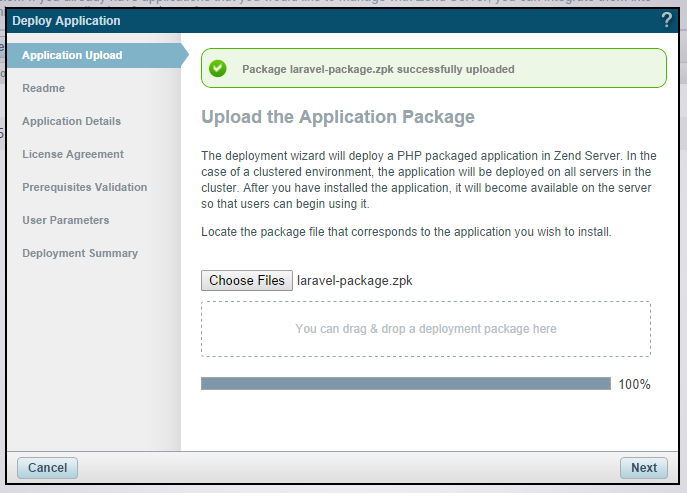Click the package successfully uploaded message
This screenshot has height=493, width=687.
[x=378, y=70]
